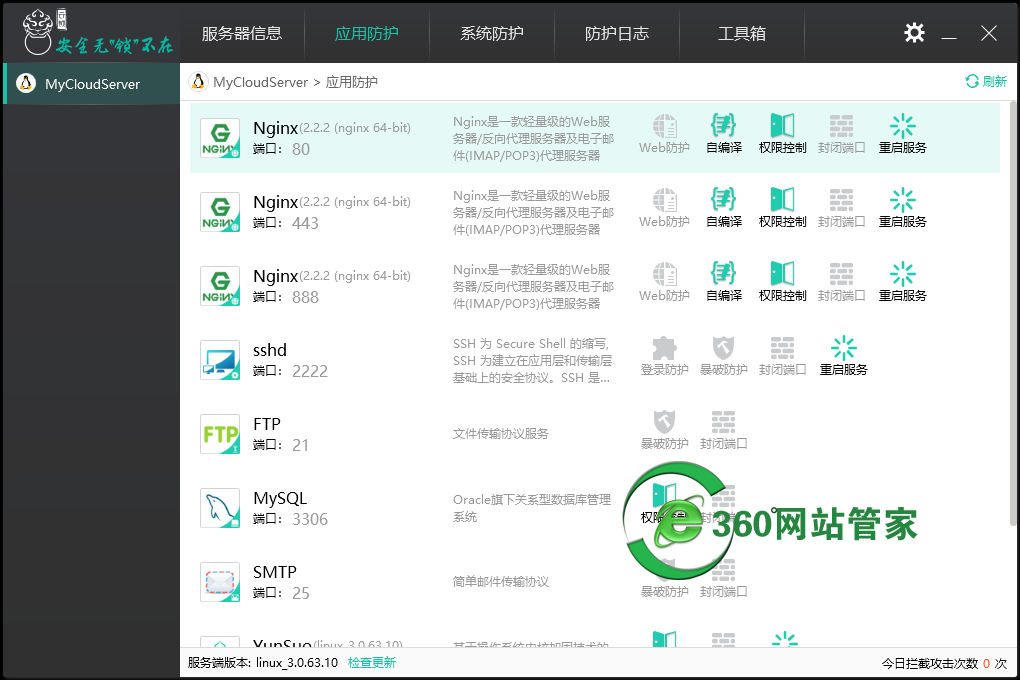1020x680 pixels.
Task: Click the 文件传输协议服务 description
Action: (500, 433)
